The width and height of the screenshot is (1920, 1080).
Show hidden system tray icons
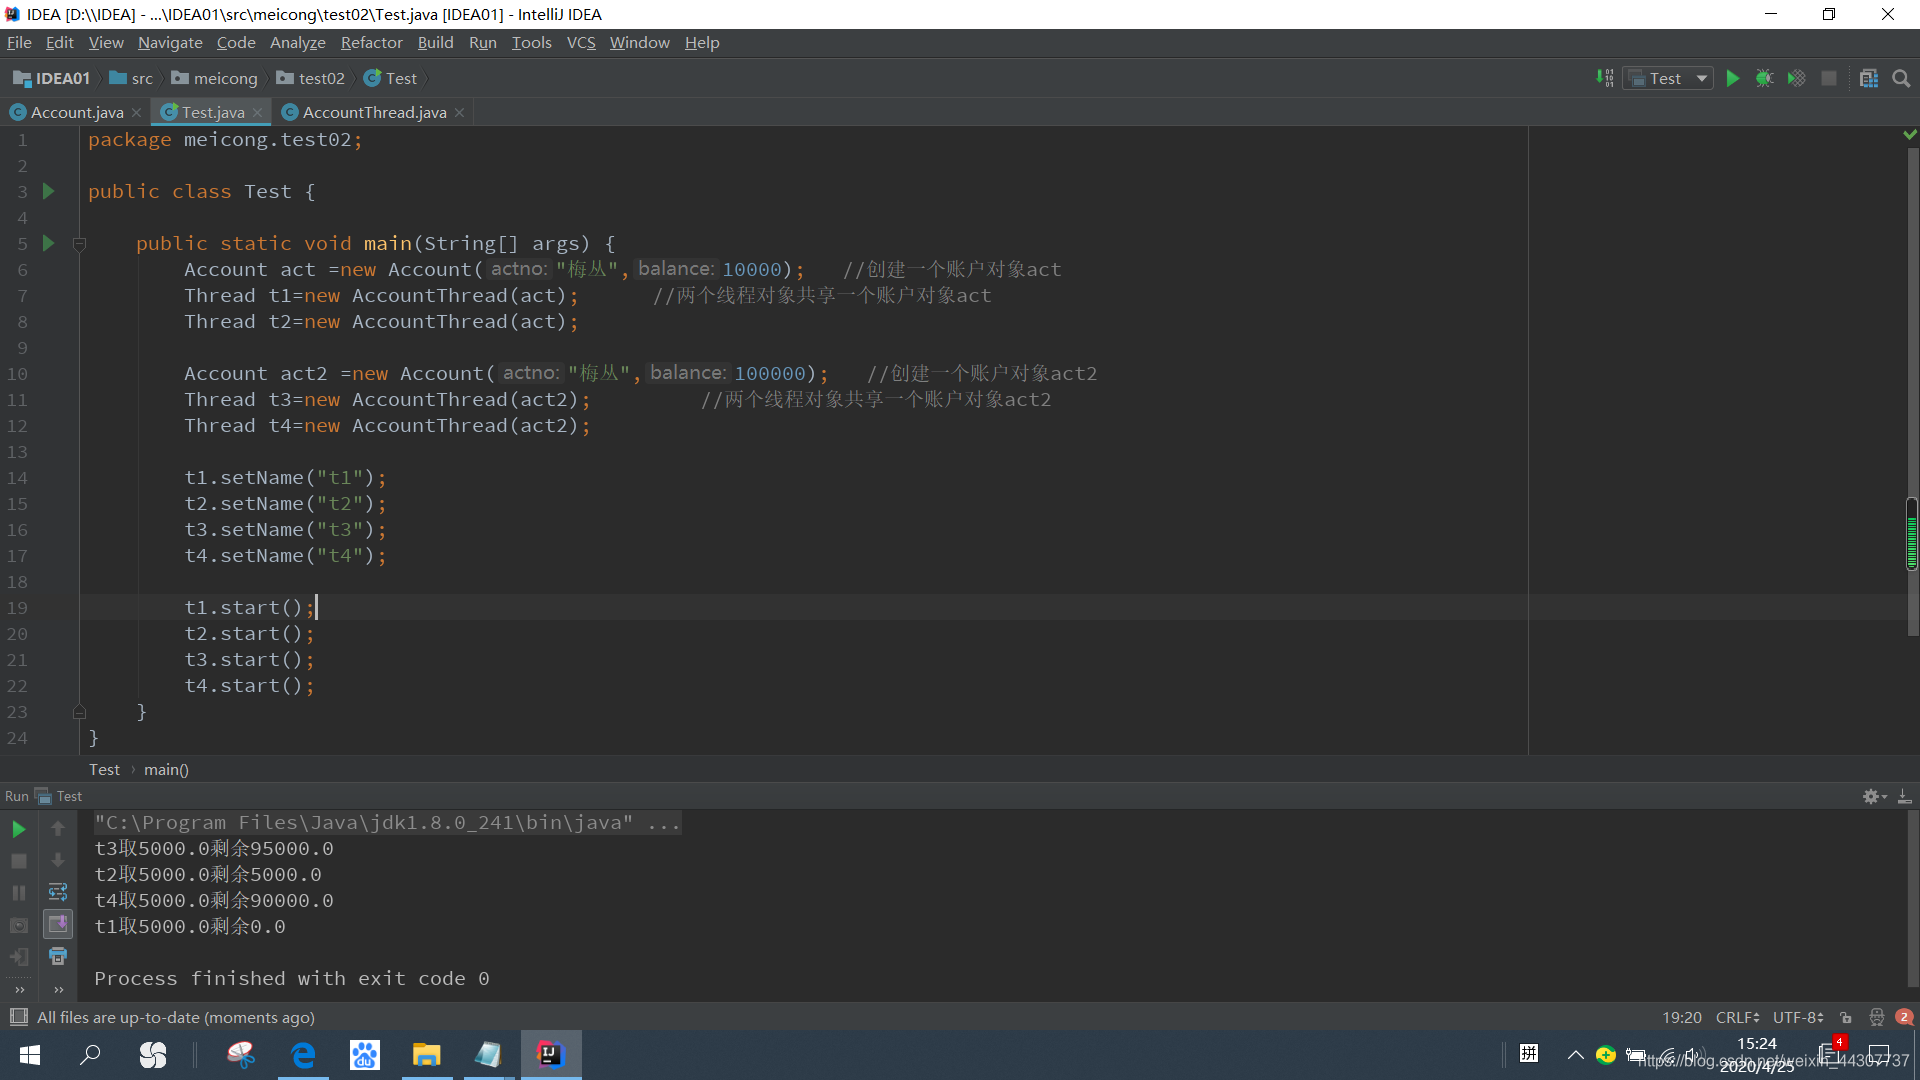[1576, 1055]
